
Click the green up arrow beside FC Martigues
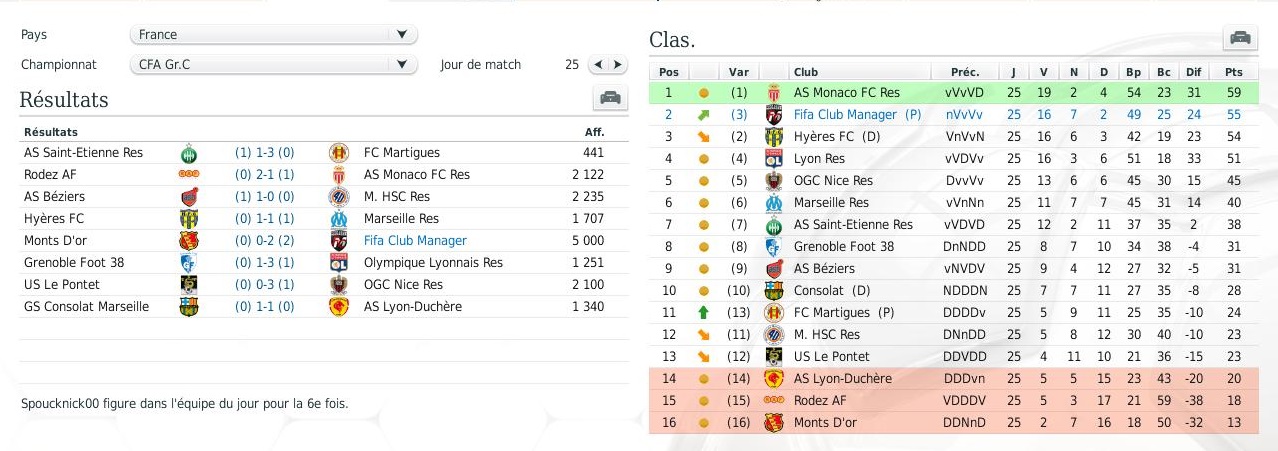703,312
